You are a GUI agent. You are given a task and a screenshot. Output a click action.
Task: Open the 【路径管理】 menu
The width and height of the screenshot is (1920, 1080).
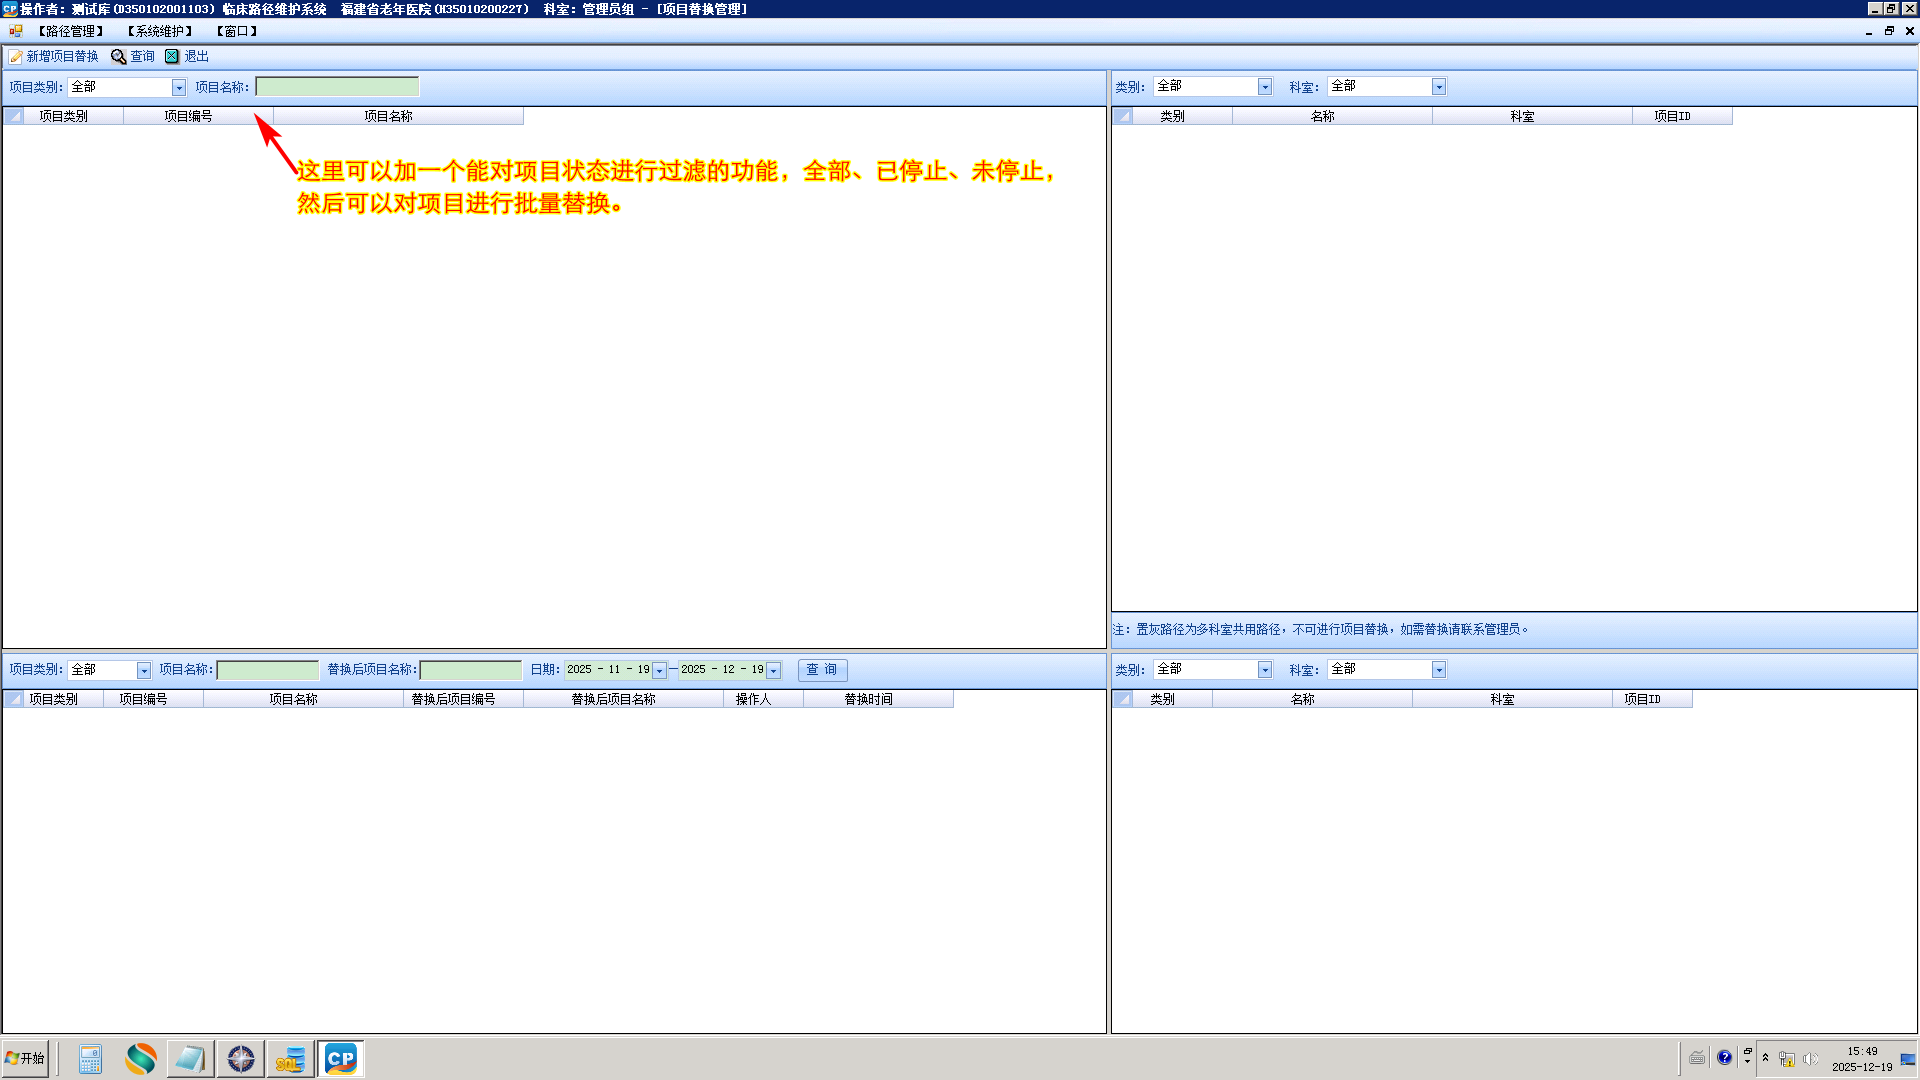click(71, 31)
